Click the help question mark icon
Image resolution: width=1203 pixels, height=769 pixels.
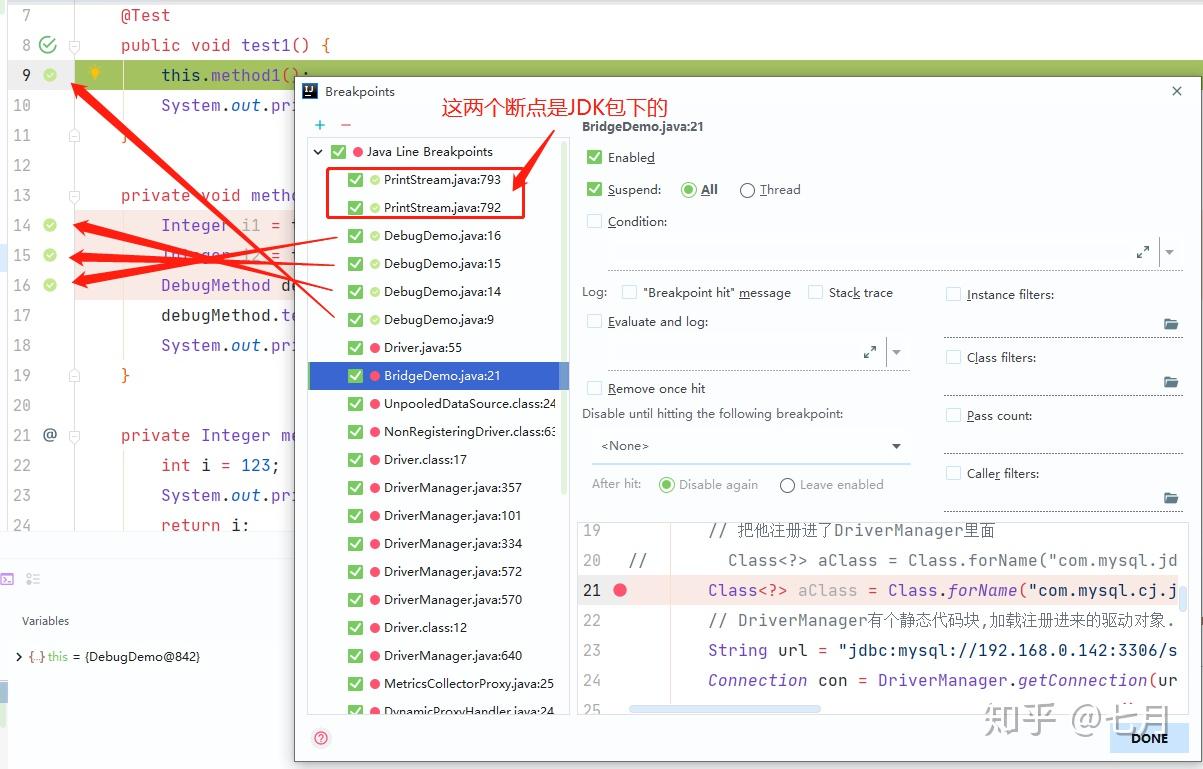(321, 738)
